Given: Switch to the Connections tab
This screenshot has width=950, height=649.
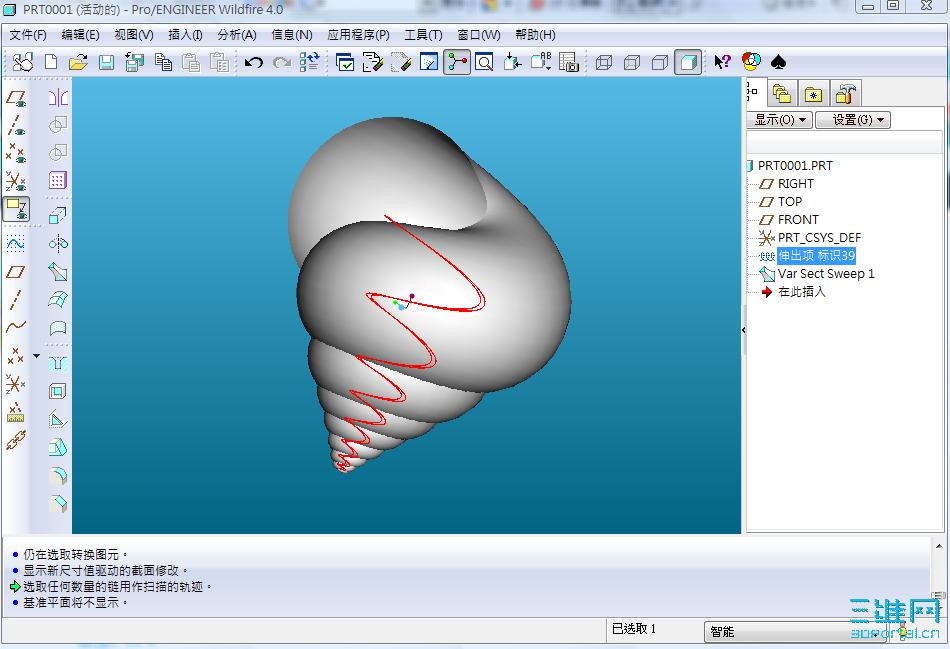Looking at the screenshot, I should point(845,94).
